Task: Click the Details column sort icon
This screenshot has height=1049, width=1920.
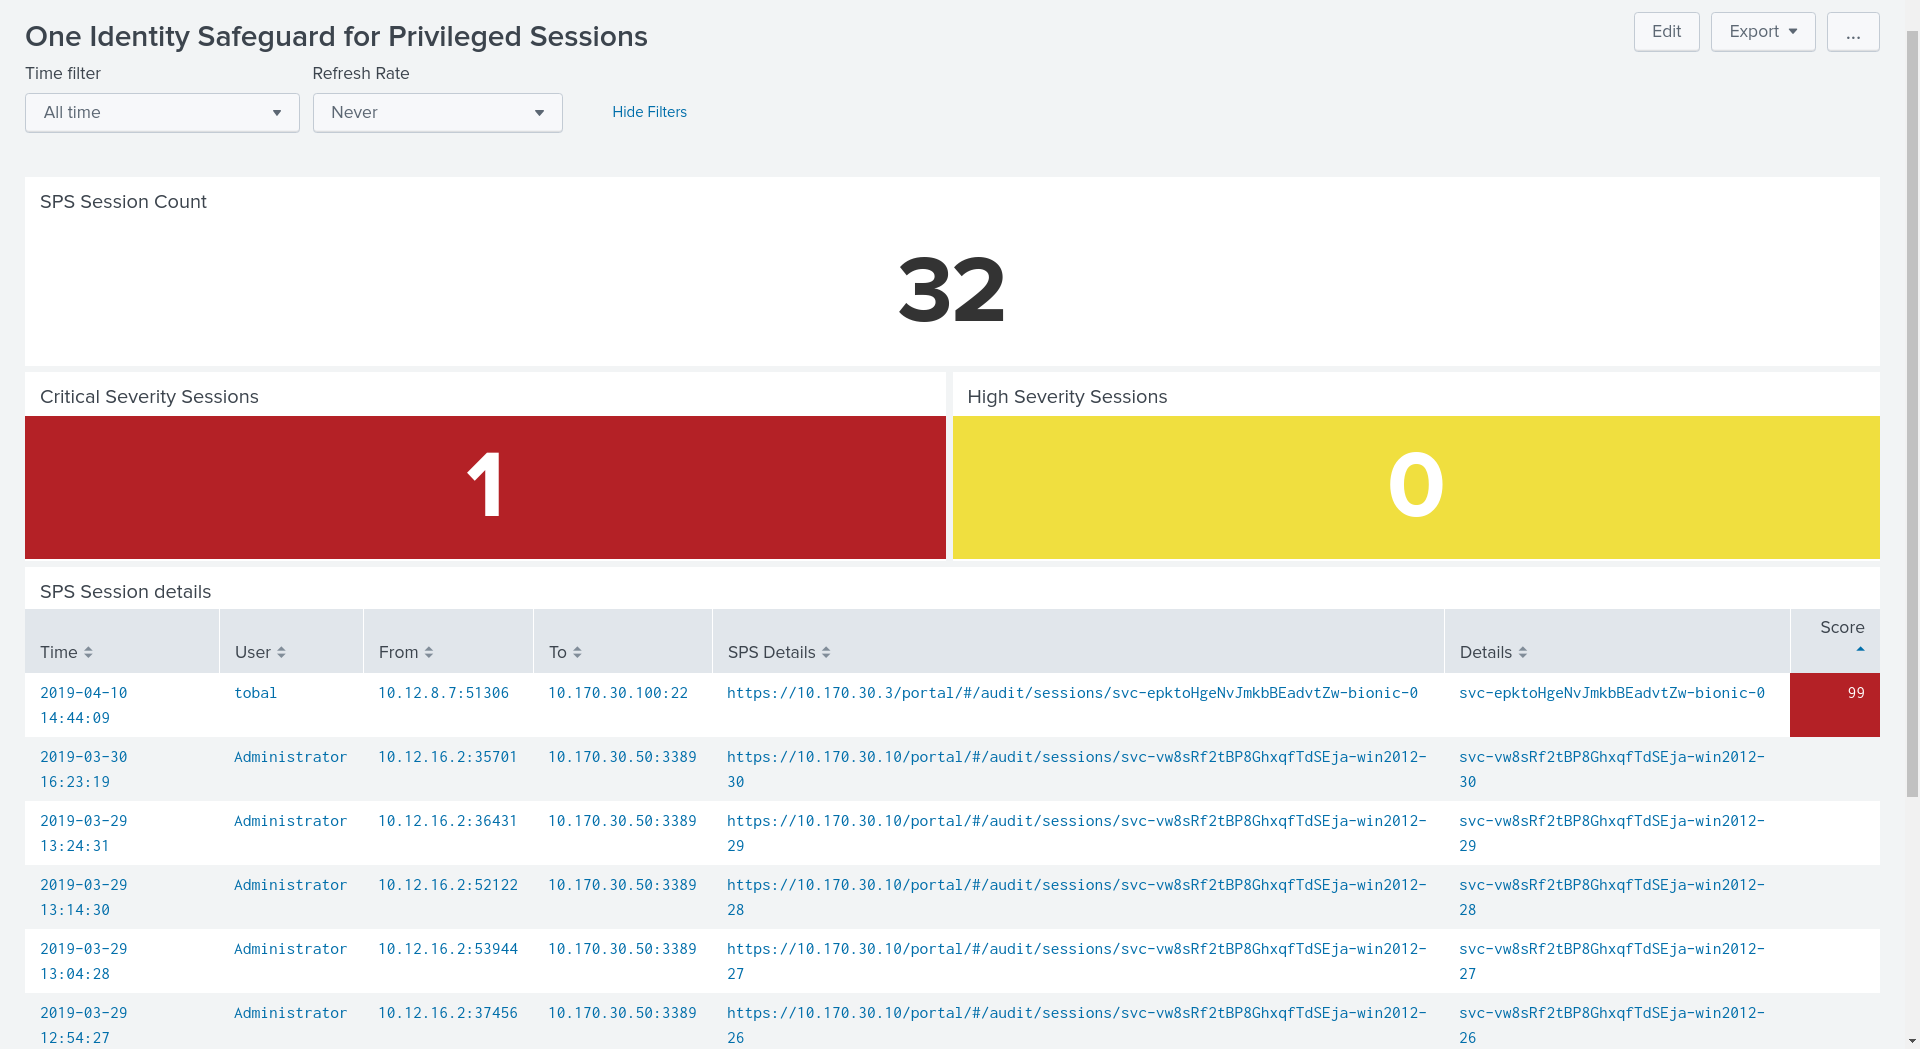Action: (x=1522, y=652)
